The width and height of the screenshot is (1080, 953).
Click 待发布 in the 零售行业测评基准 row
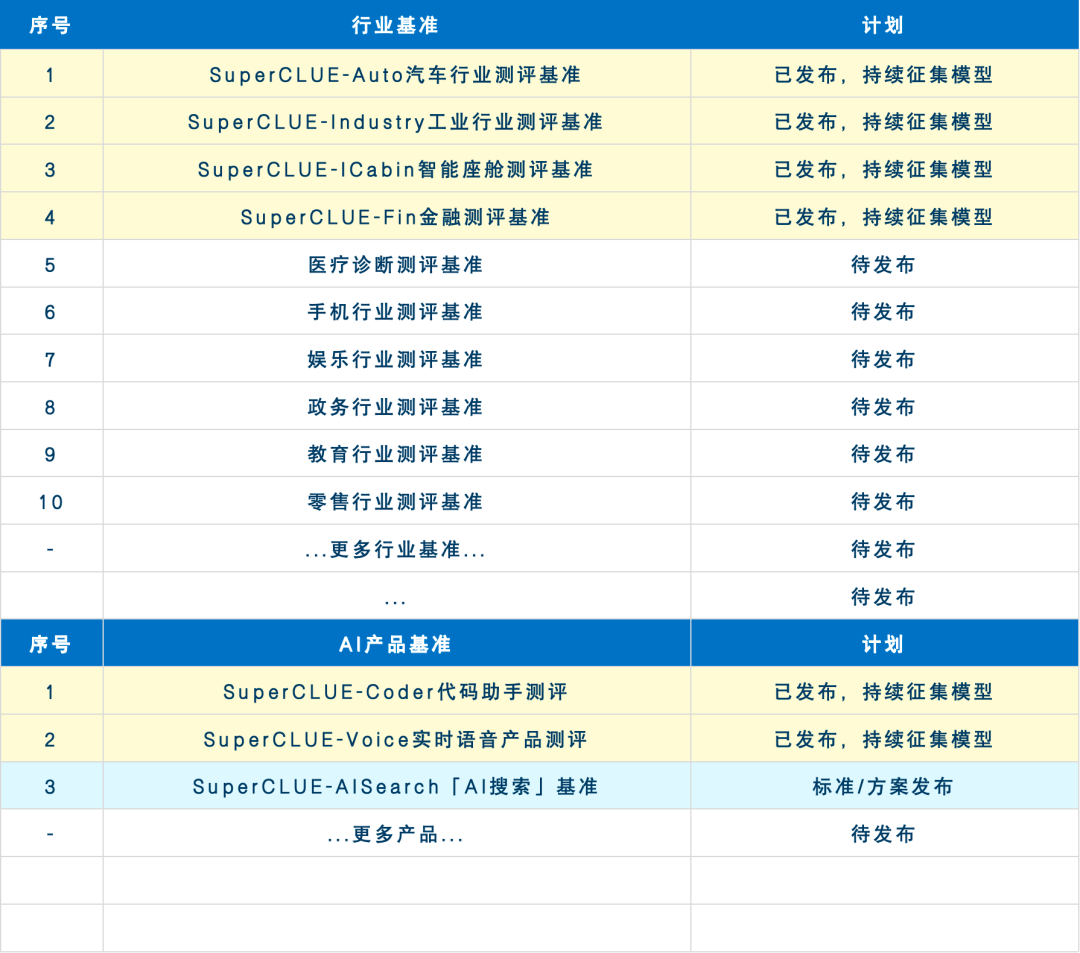click(883, 502)
